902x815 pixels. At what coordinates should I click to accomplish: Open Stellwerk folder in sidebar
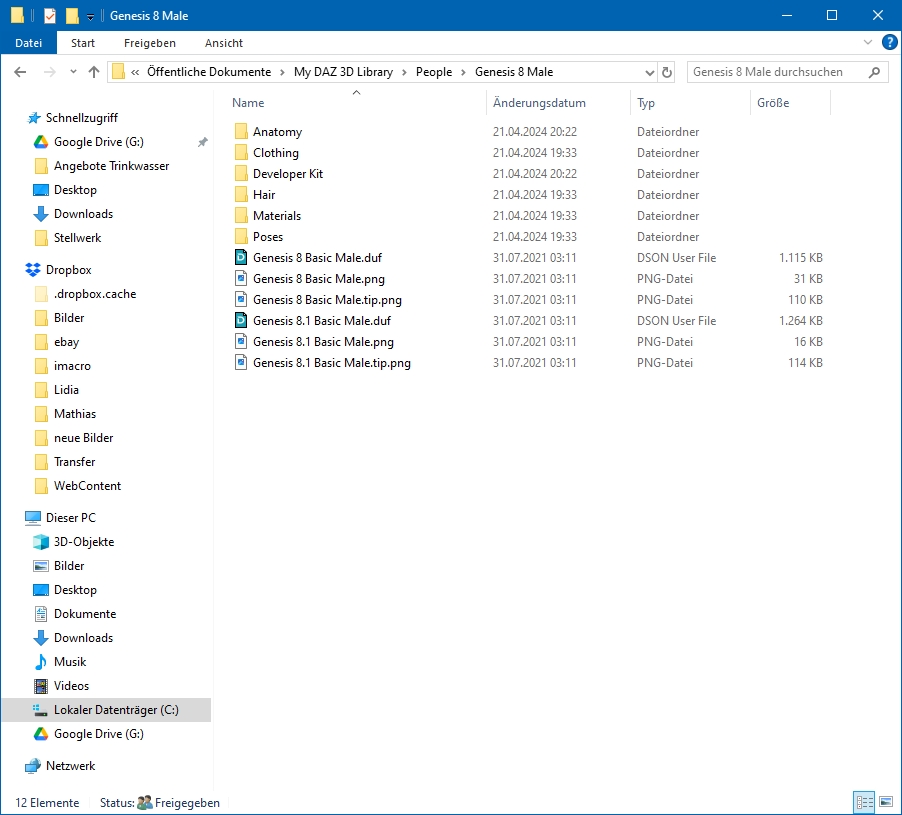pyautogui.click(x=77, y=238)
